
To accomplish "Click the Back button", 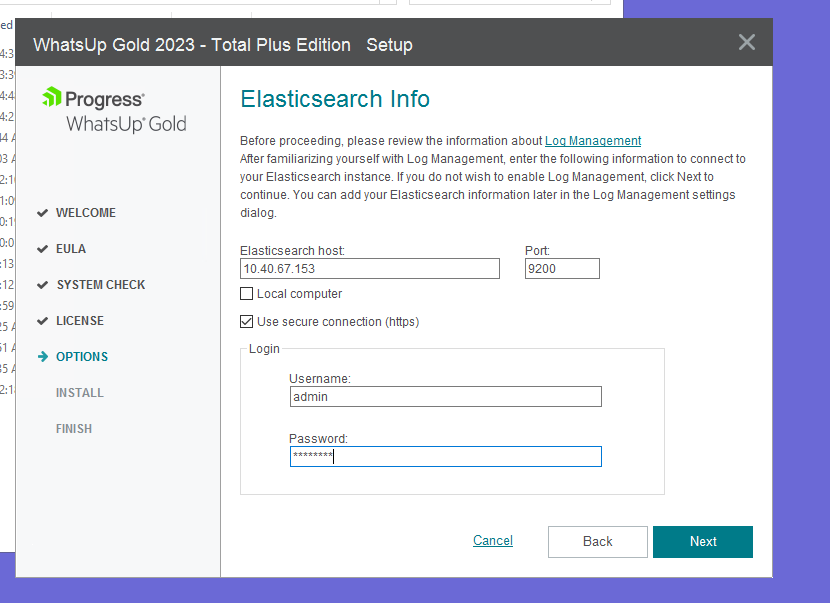I will click(597, 541).
